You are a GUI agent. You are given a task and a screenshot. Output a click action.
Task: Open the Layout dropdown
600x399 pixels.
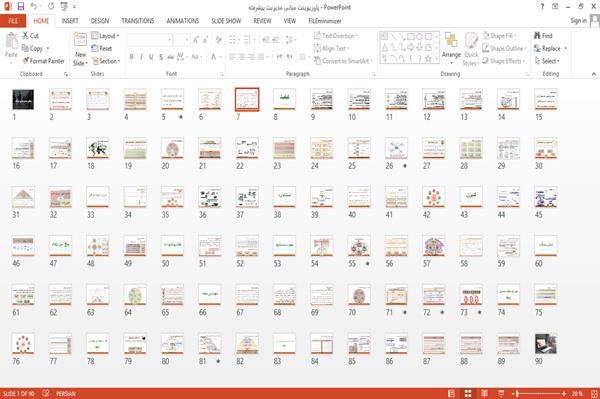pyautogui.click(x=105, y=36)
